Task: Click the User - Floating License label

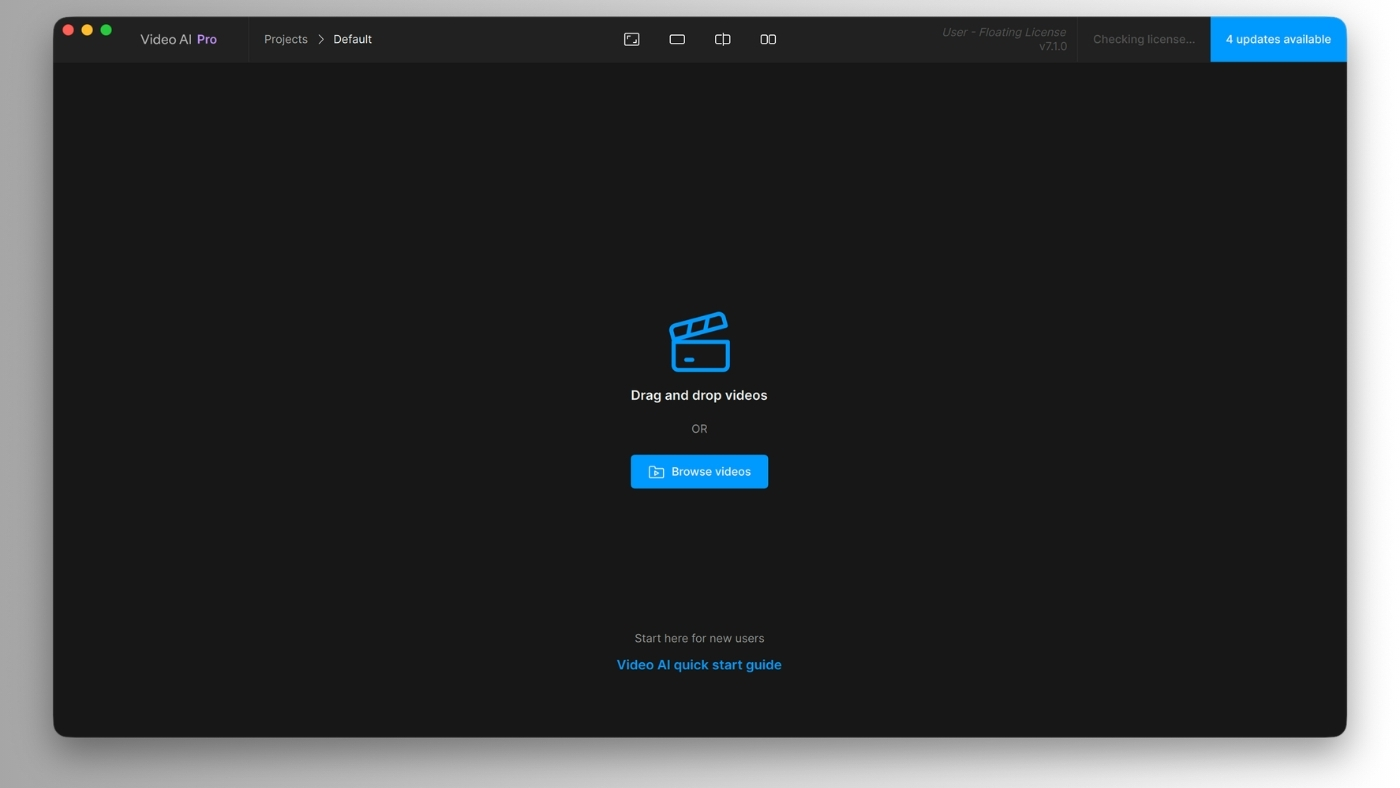Action: pos(1004,32)
